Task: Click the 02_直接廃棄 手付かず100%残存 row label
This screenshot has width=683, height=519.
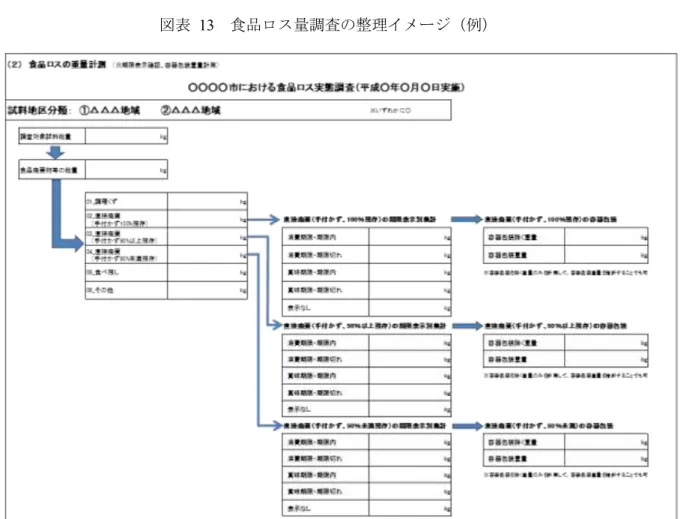Action: [126, 219]
